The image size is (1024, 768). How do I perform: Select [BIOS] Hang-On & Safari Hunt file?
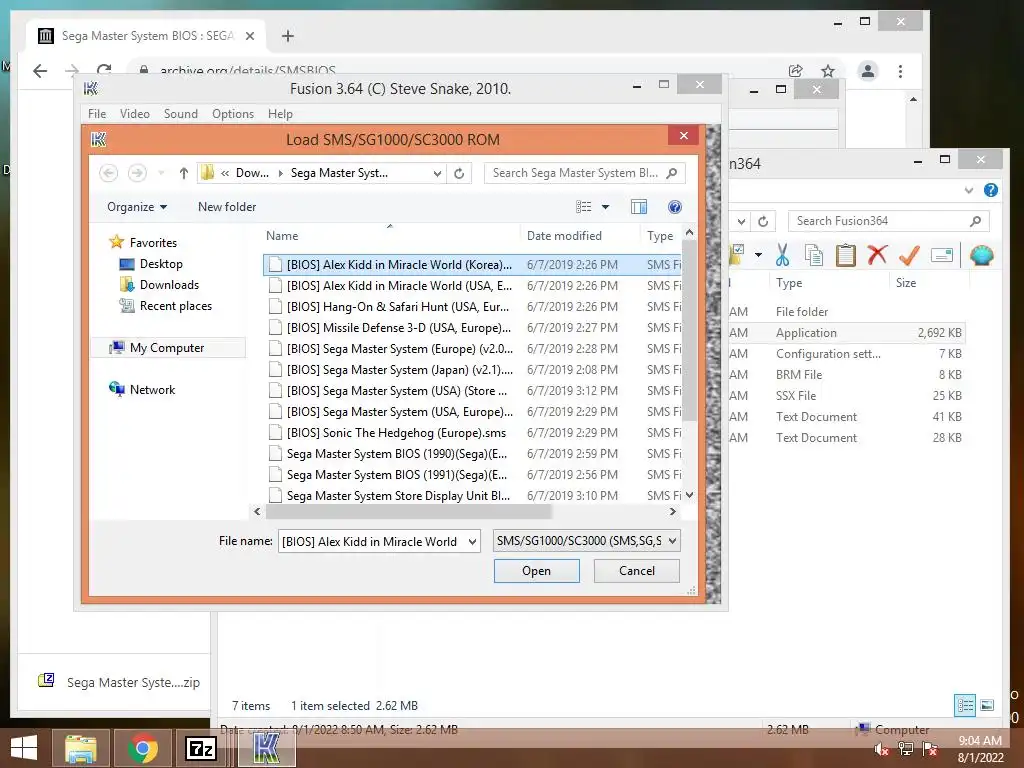click(398, 307)
